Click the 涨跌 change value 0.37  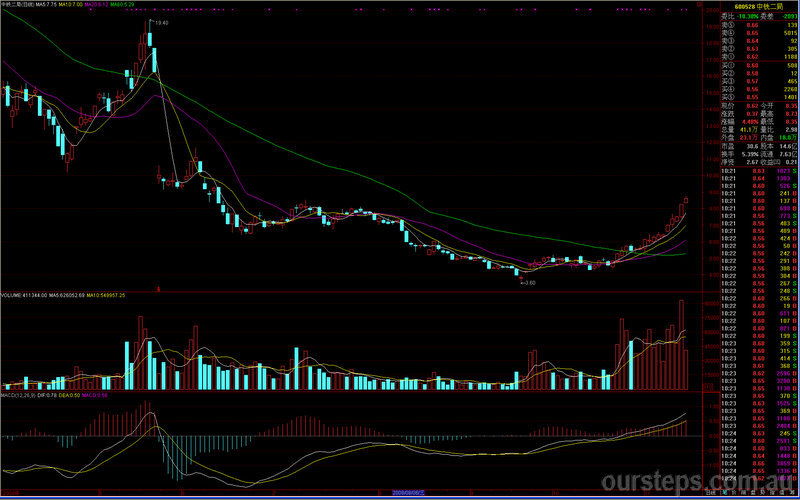pos(753,114)
